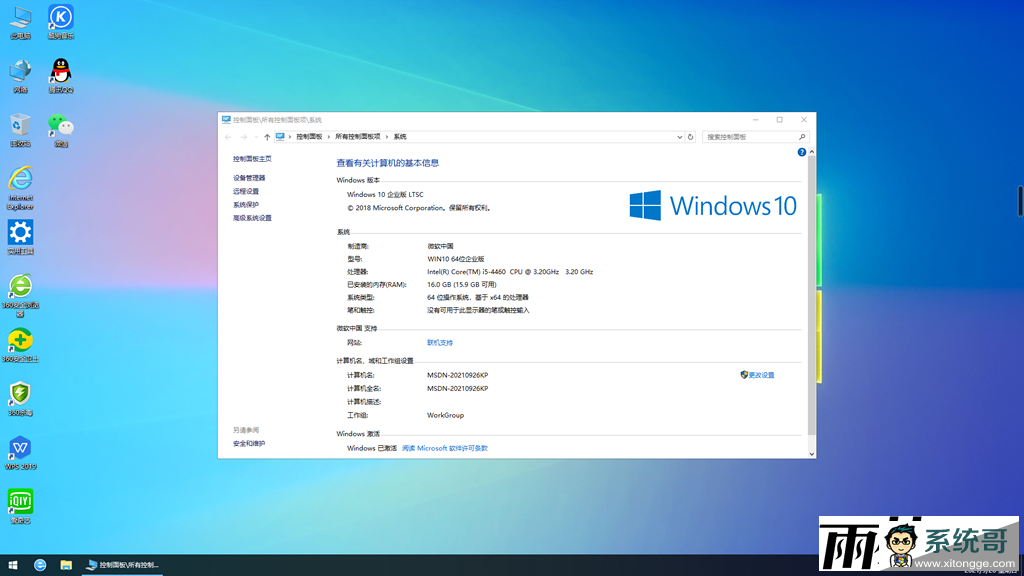
Task: Open Internet Explorer desktop icon
Action: coord(20,188)
